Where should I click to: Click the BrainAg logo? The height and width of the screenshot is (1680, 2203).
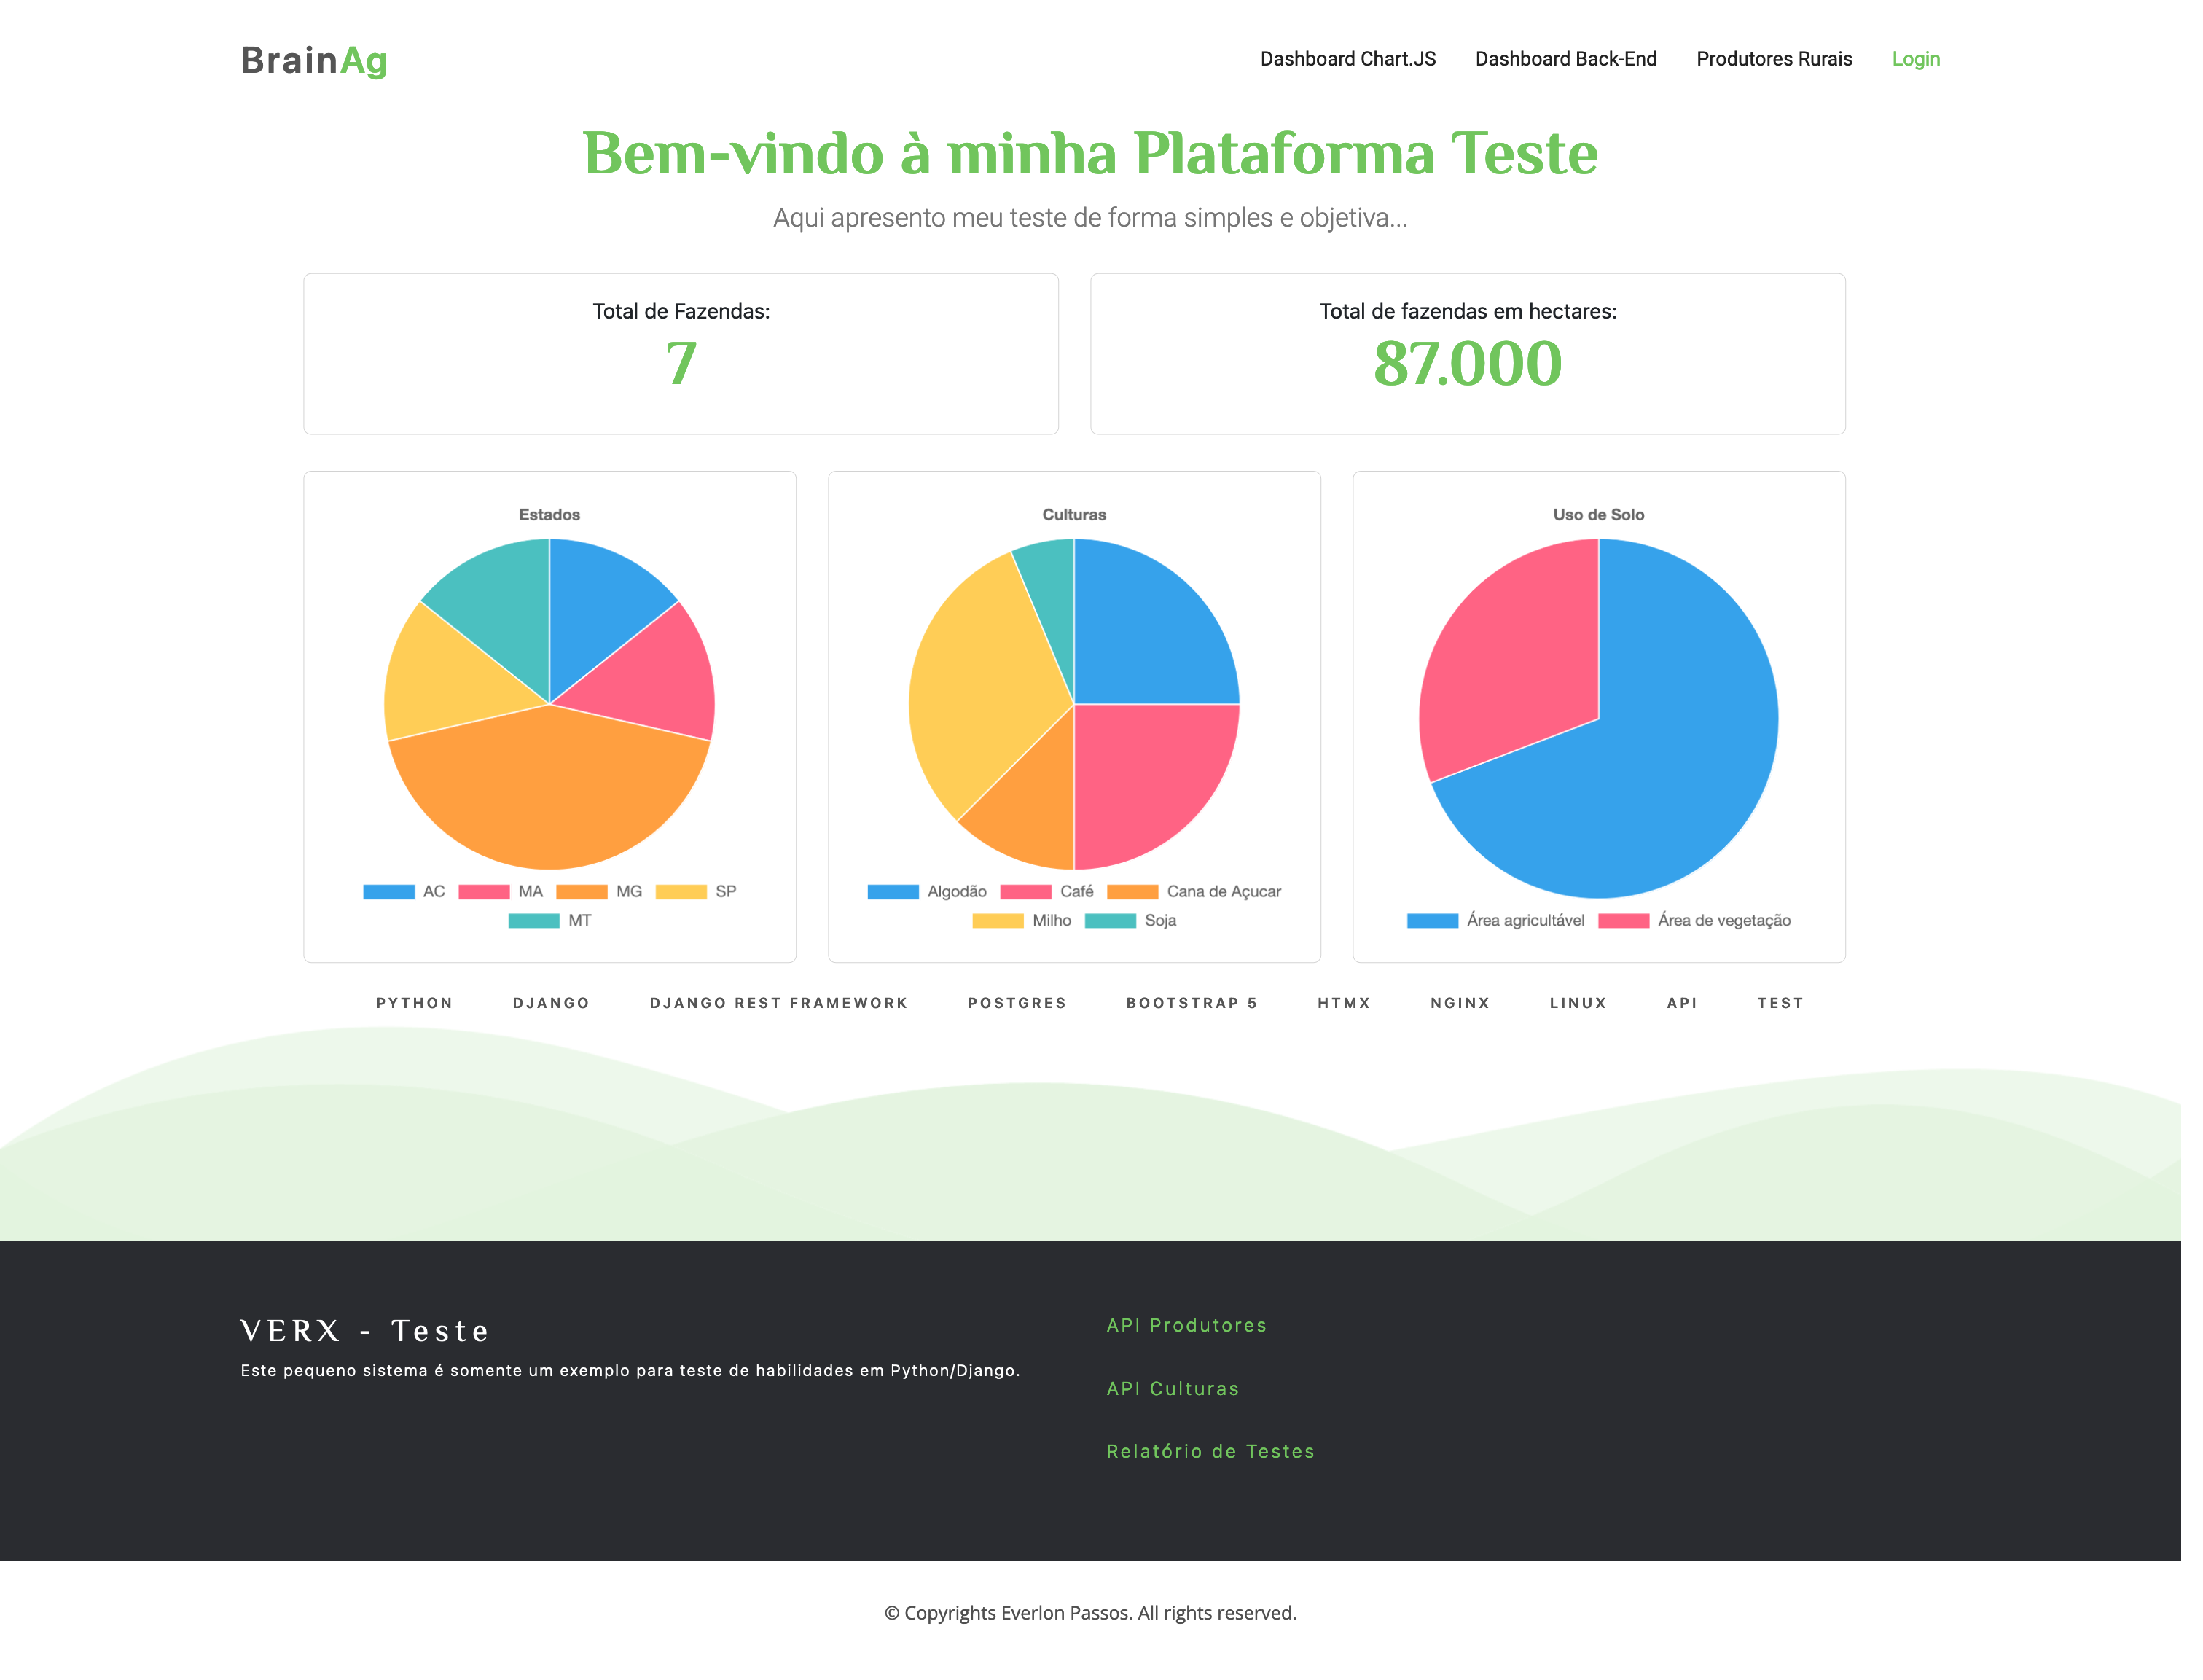313,60
